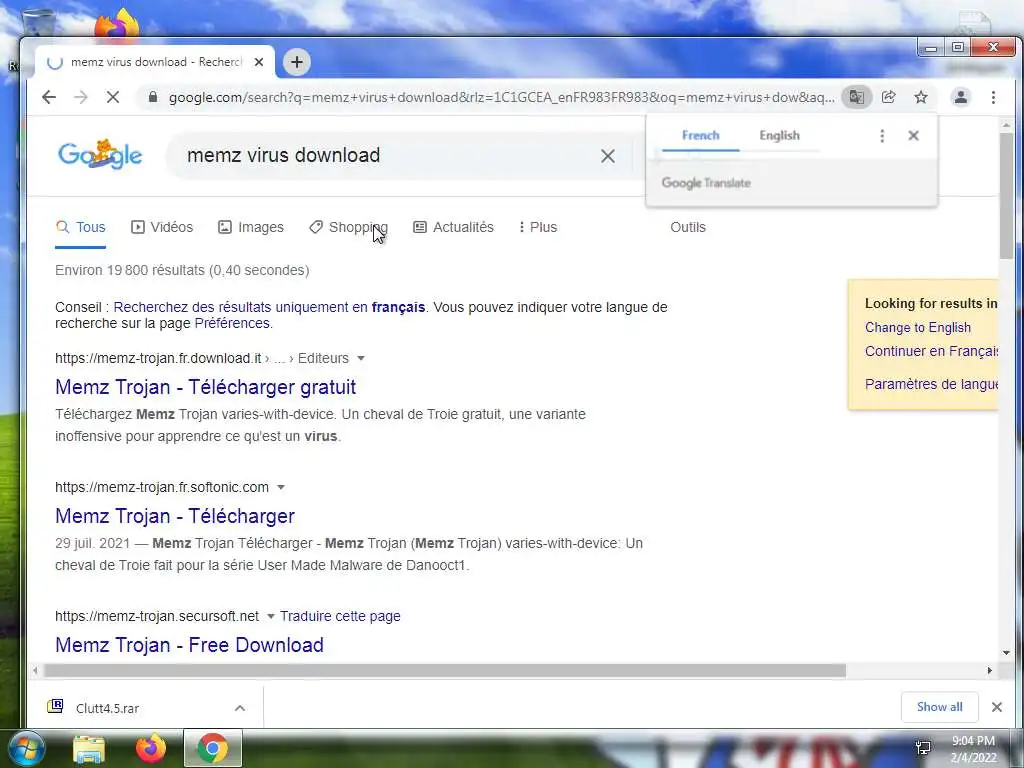Launch Firefox from the taskbar
The image size is (1024, 768).
[151, 748]
